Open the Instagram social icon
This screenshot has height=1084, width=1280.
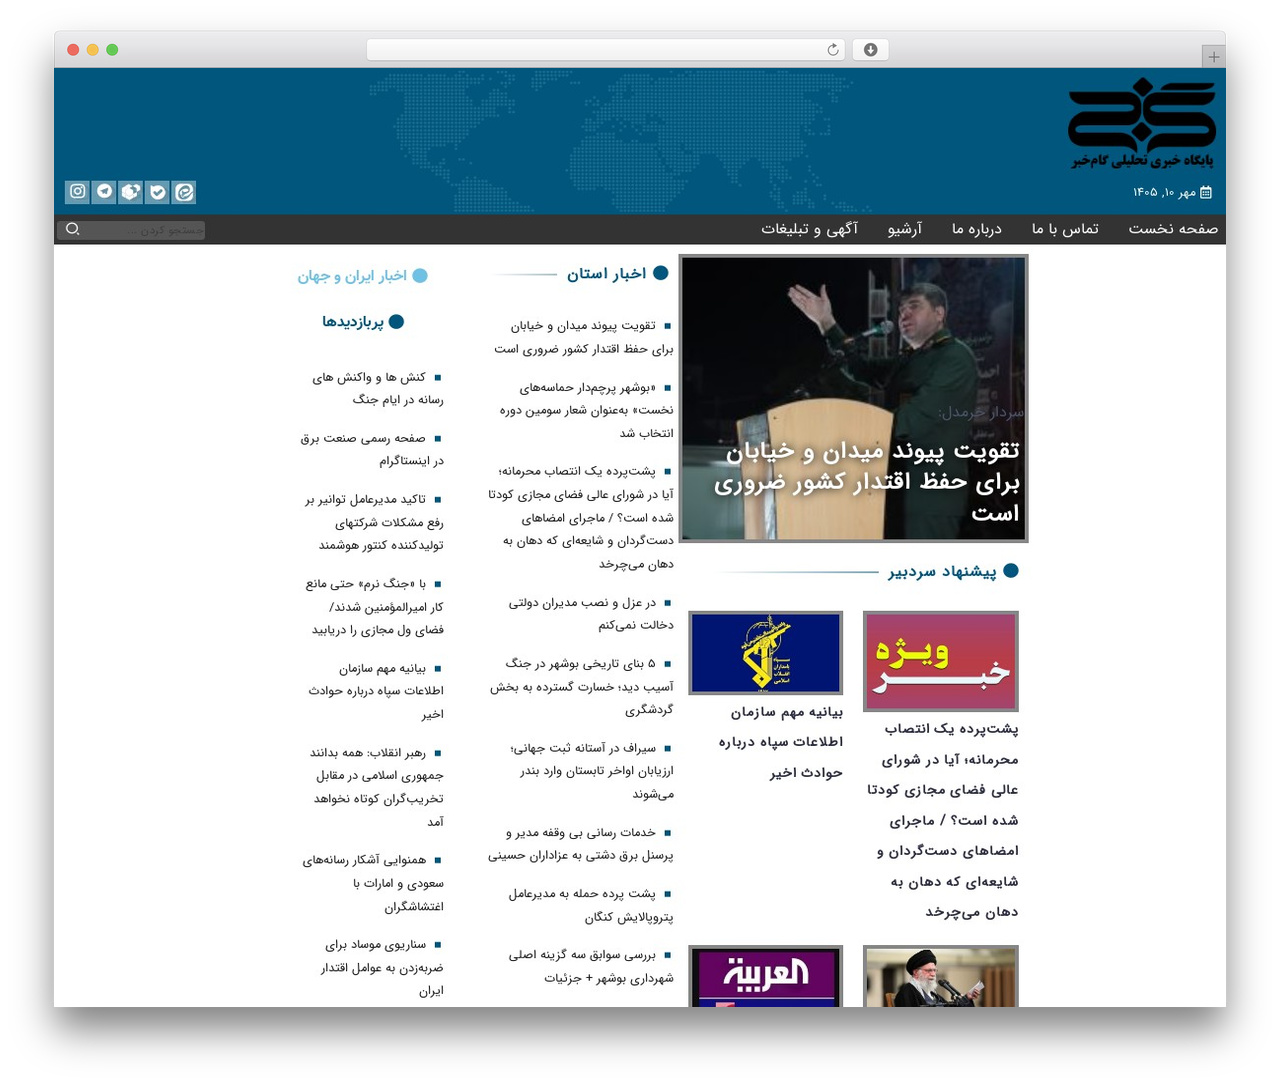[78, 191]
